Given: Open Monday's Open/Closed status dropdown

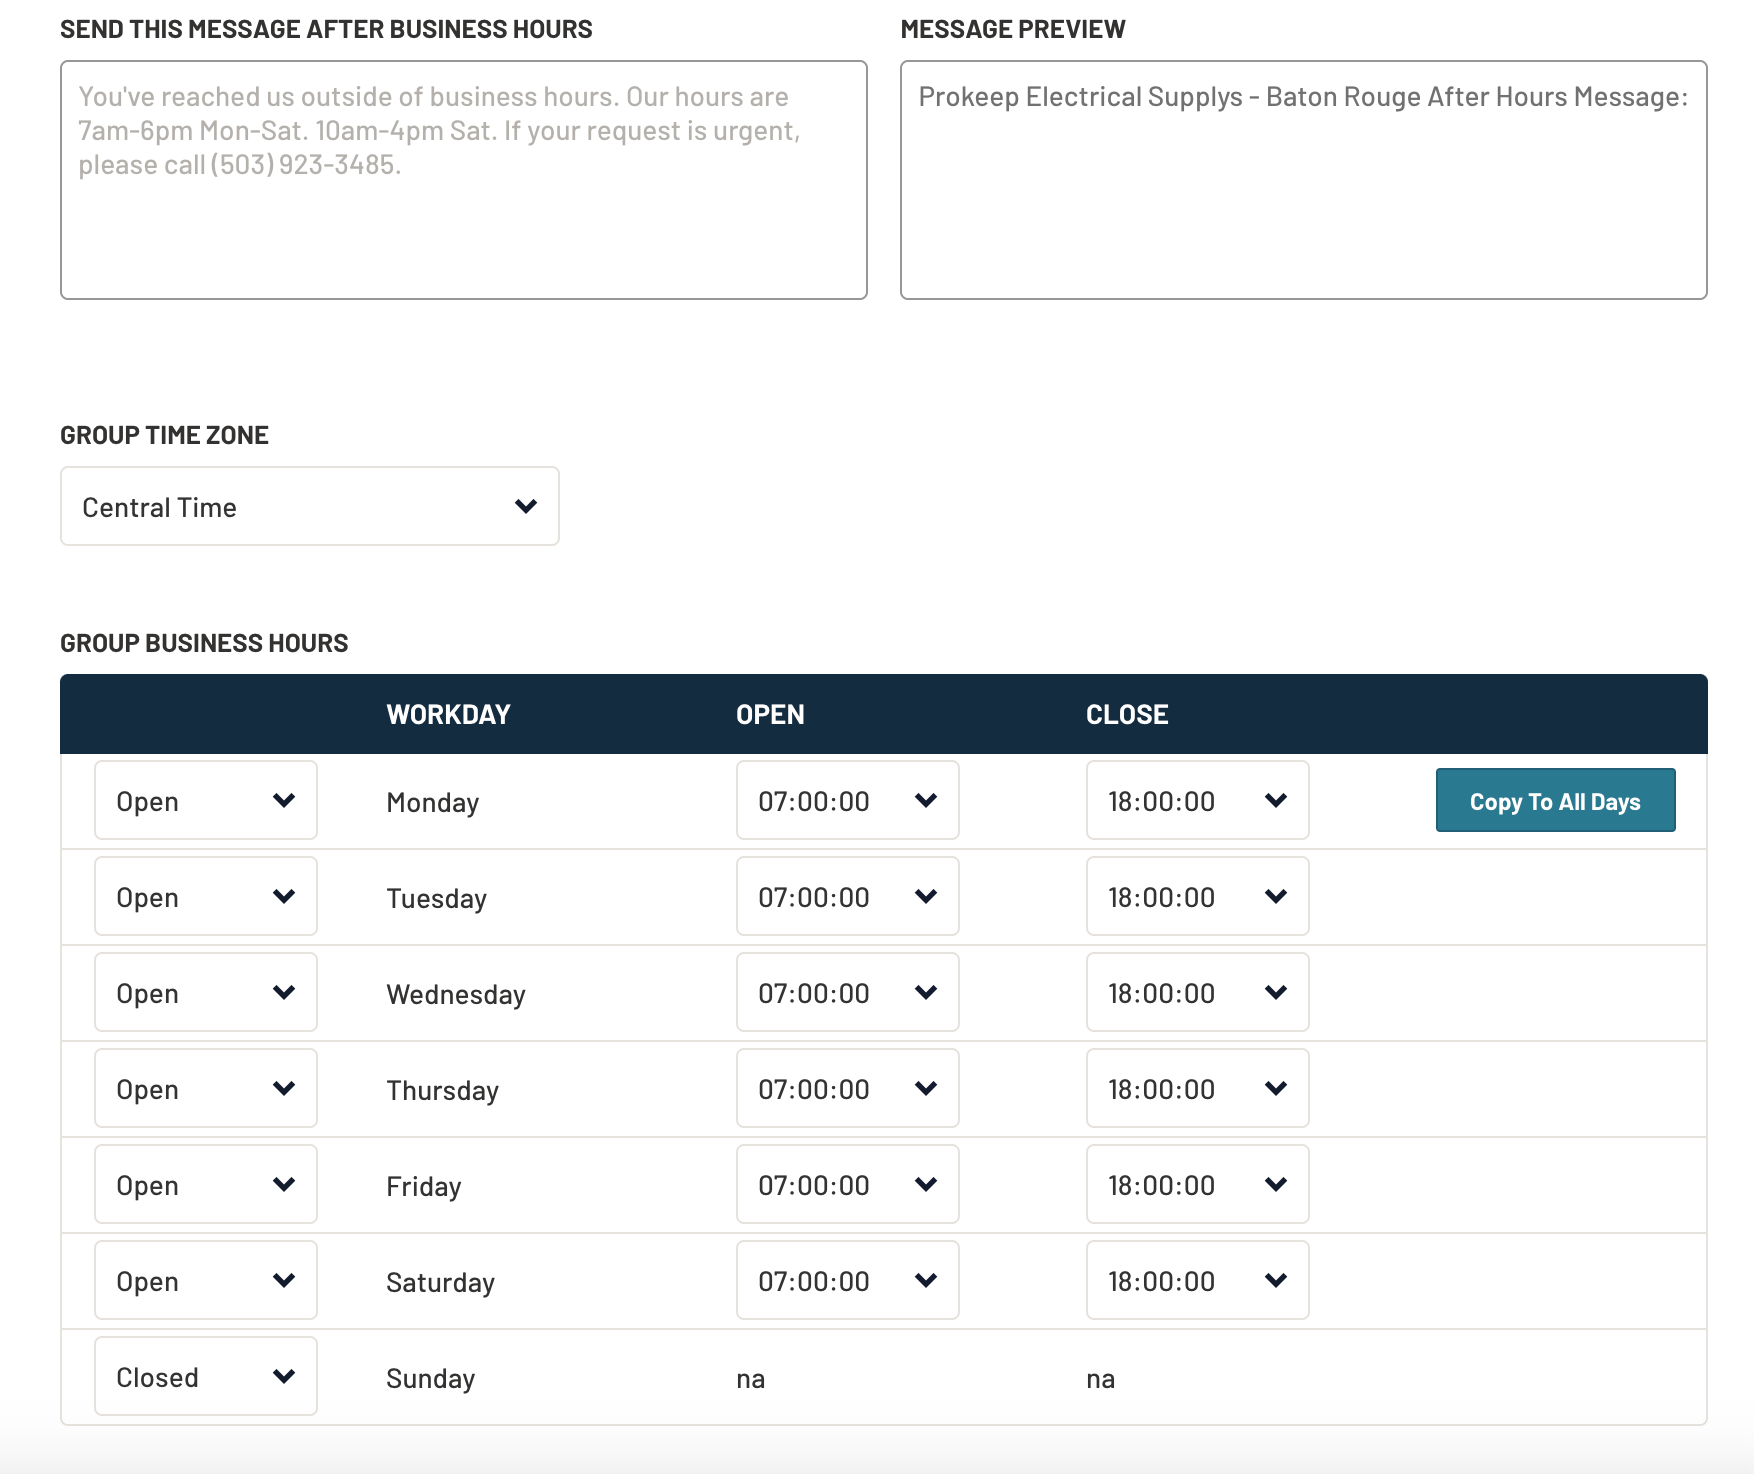Looking at the screenshot, I should coord(205,801).
